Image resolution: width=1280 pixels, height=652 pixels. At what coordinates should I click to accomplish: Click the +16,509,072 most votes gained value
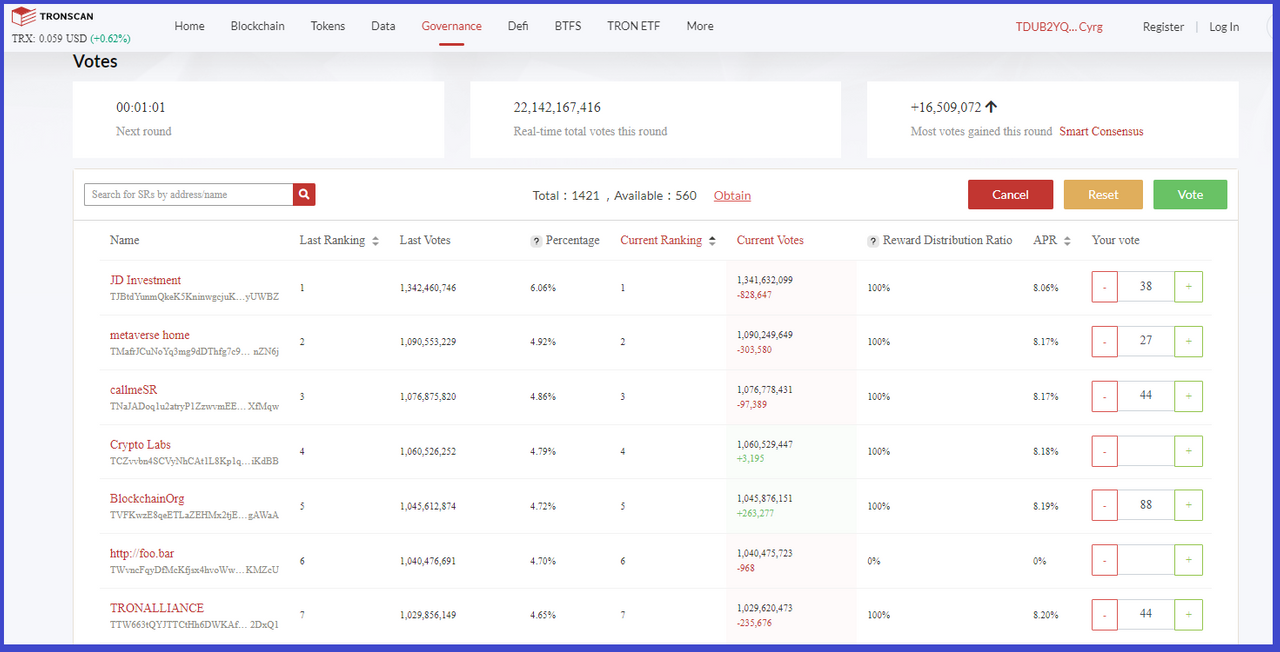(946, 107)
